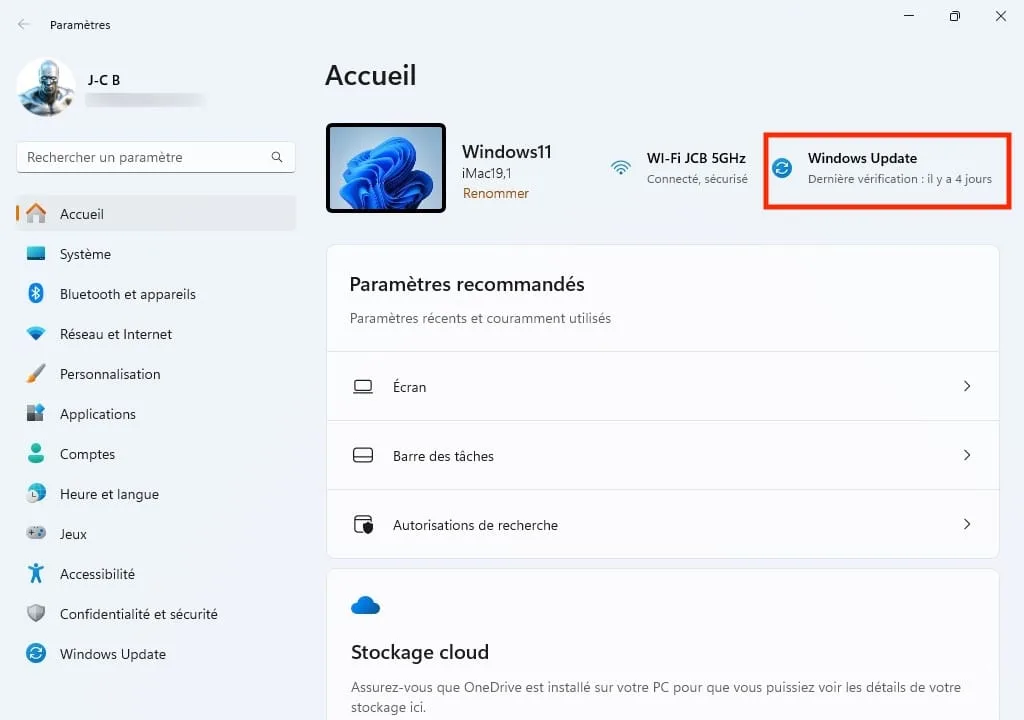Click the Système monitor icon
The image size is (1024, 720).
(x=36, y=254)
